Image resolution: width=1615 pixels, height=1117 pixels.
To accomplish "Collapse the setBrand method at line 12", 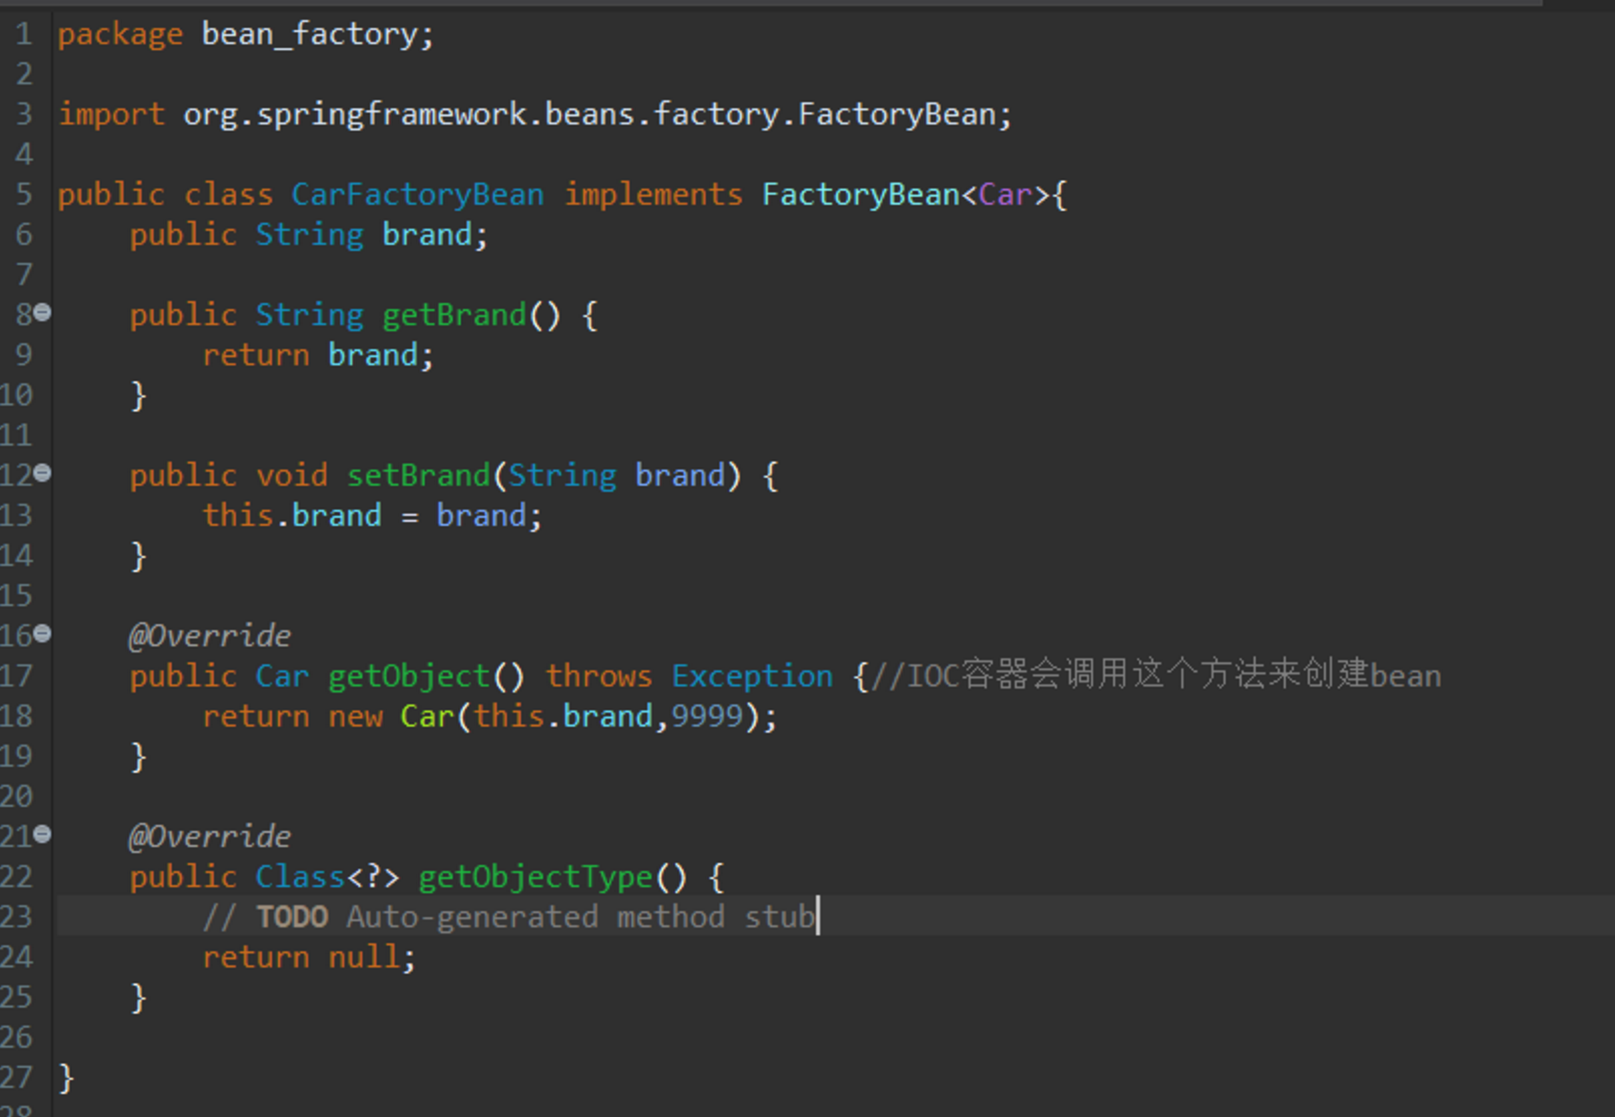I will pyautogui.click(x=42, y=474).
